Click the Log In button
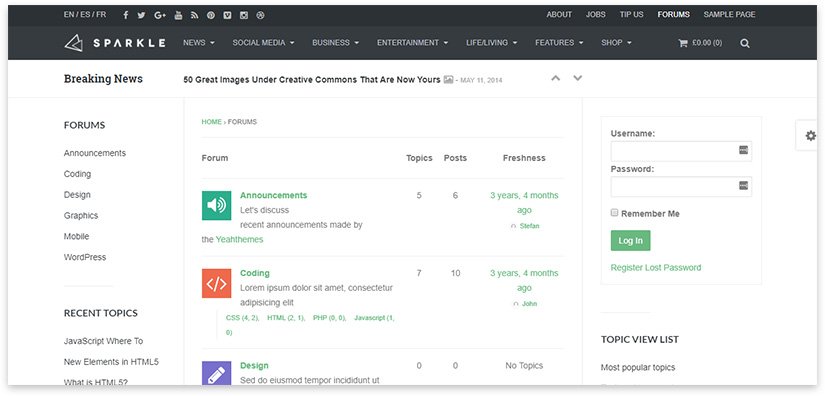 tap(630, 241)
